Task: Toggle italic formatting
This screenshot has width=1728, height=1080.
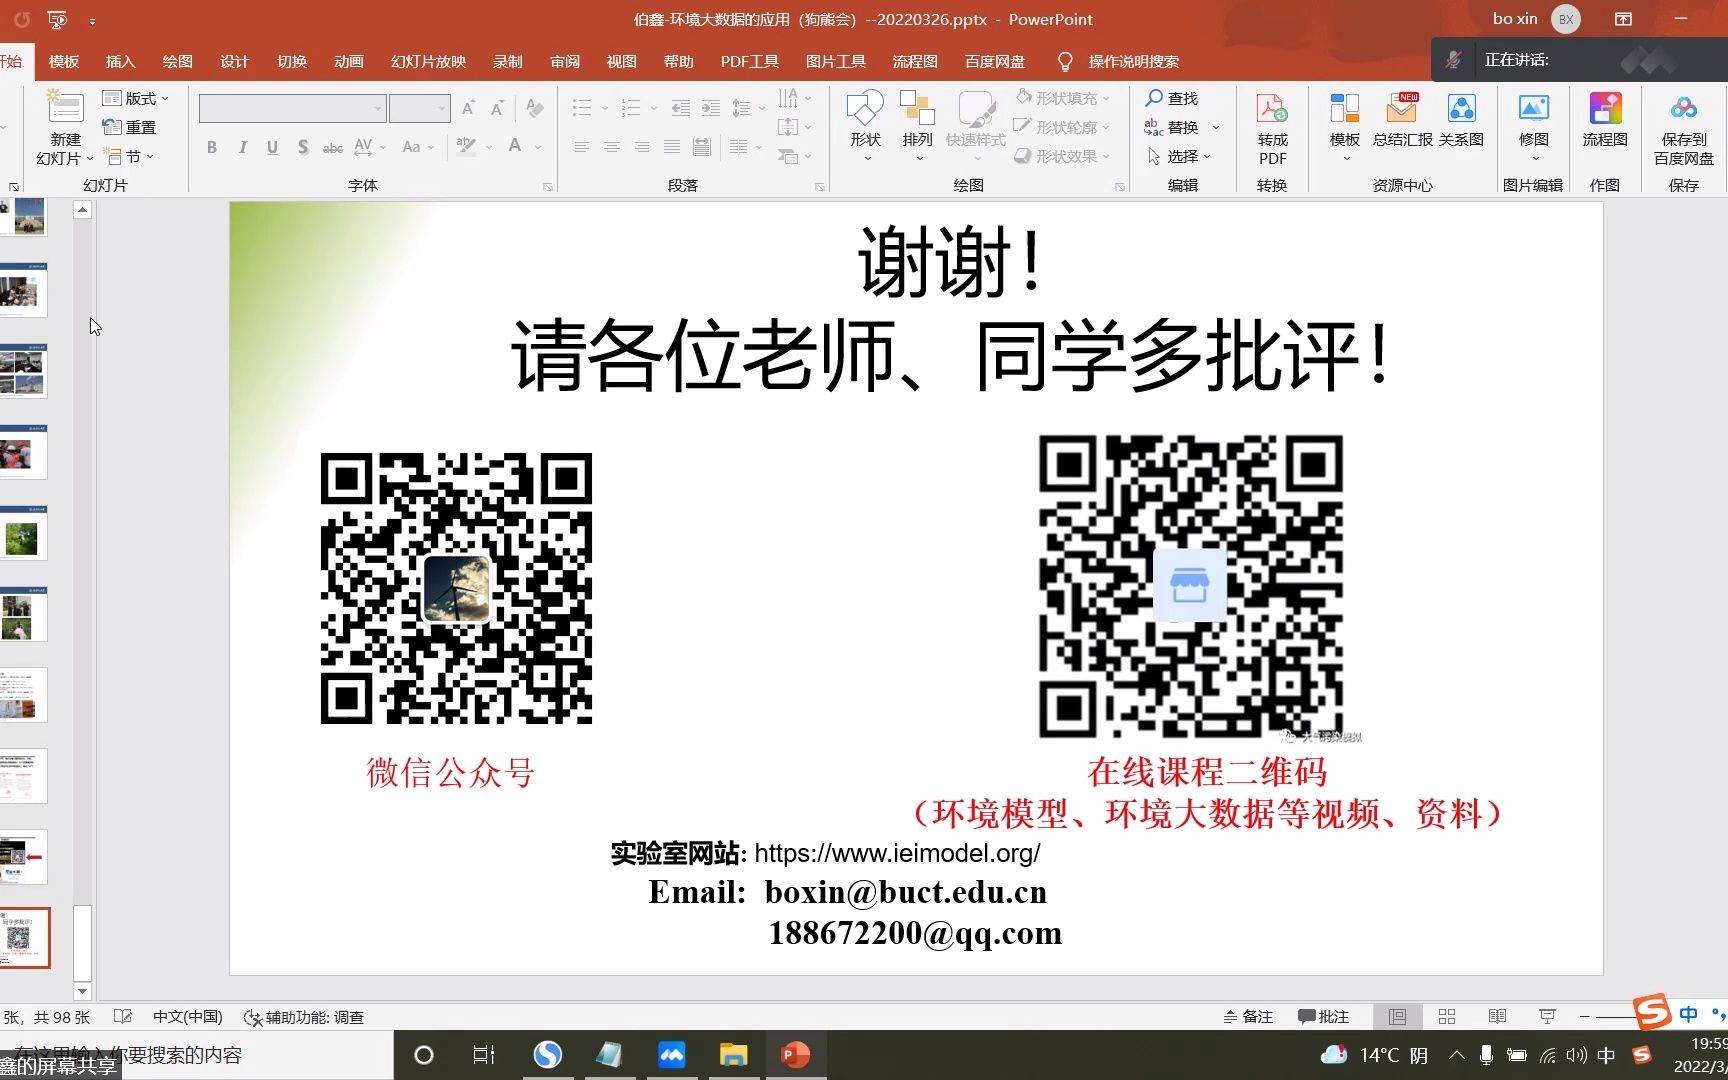Action: pyautogui.click(x=242, y=147)
